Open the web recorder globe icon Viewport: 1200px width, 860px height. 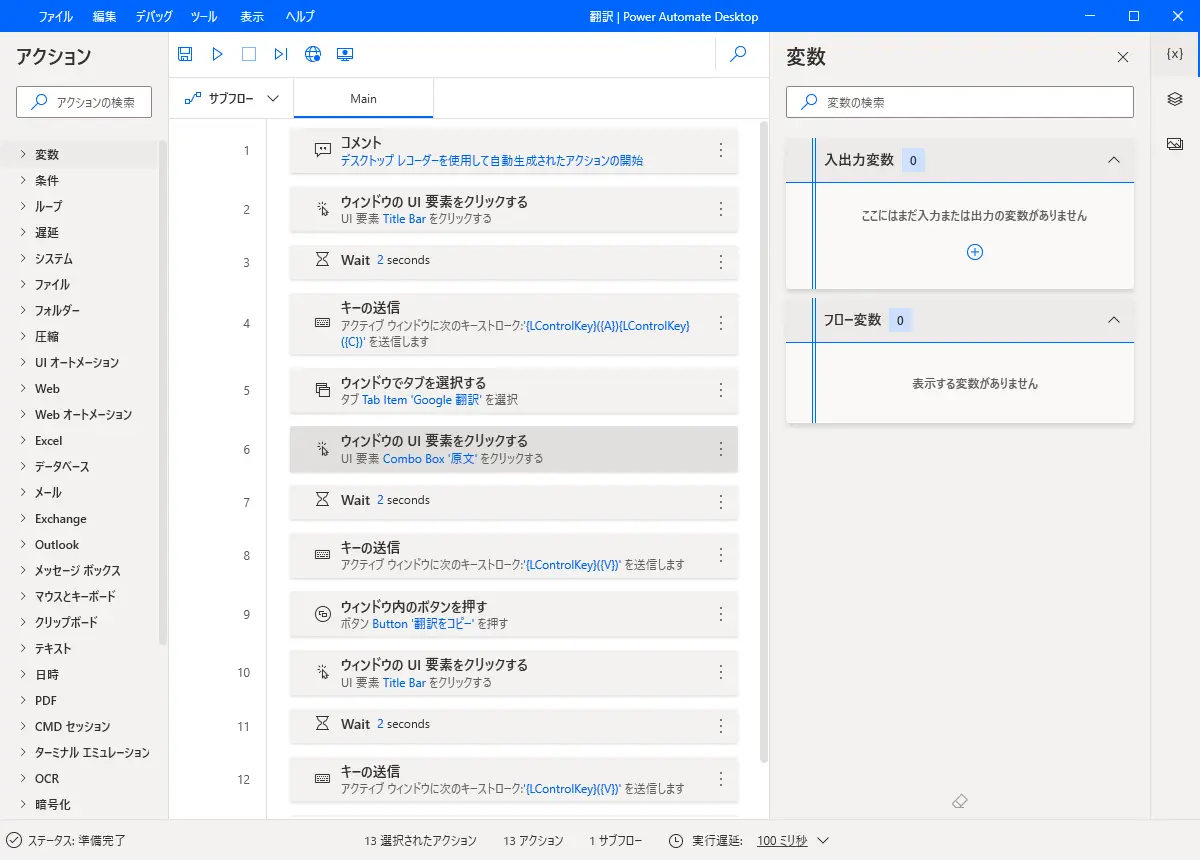click(313, 54)
